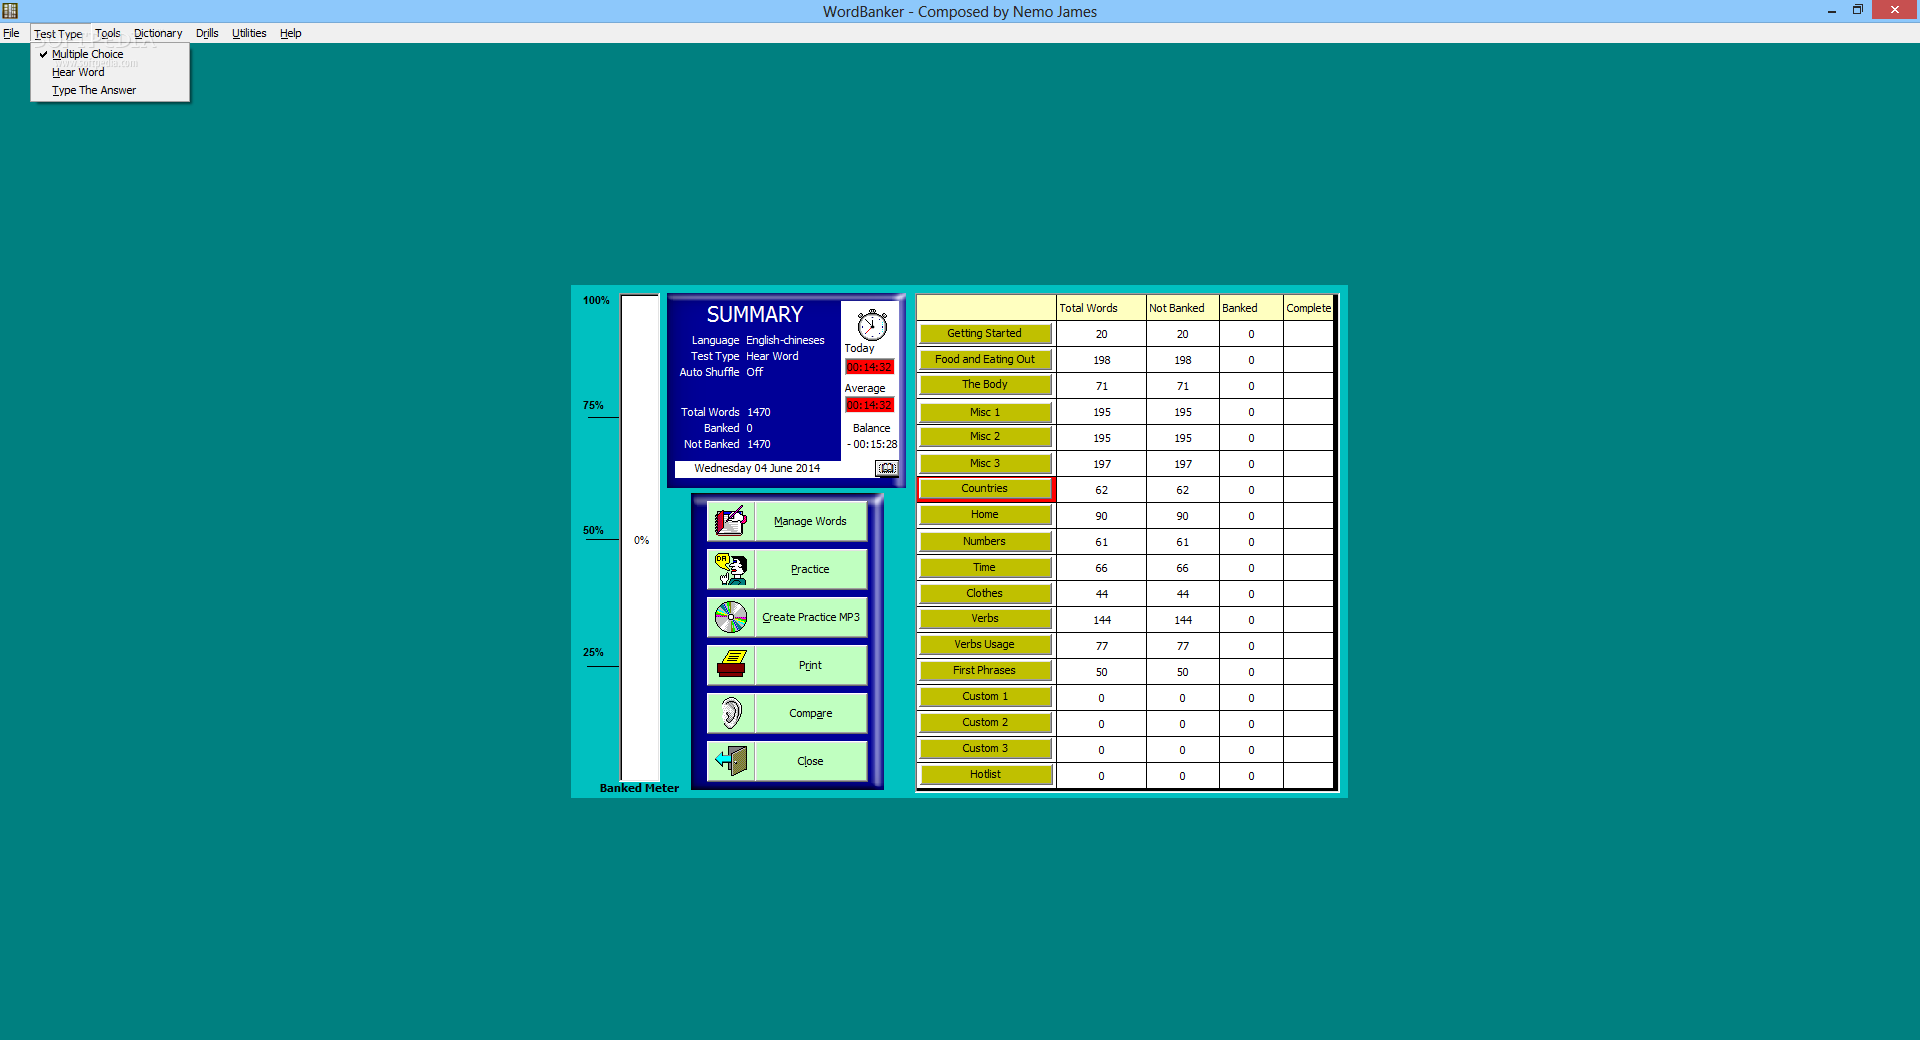The height and width of the screenshot is (1040, 1920).
Task: Select the Verbs Usage category
Action: click(985, 644)
